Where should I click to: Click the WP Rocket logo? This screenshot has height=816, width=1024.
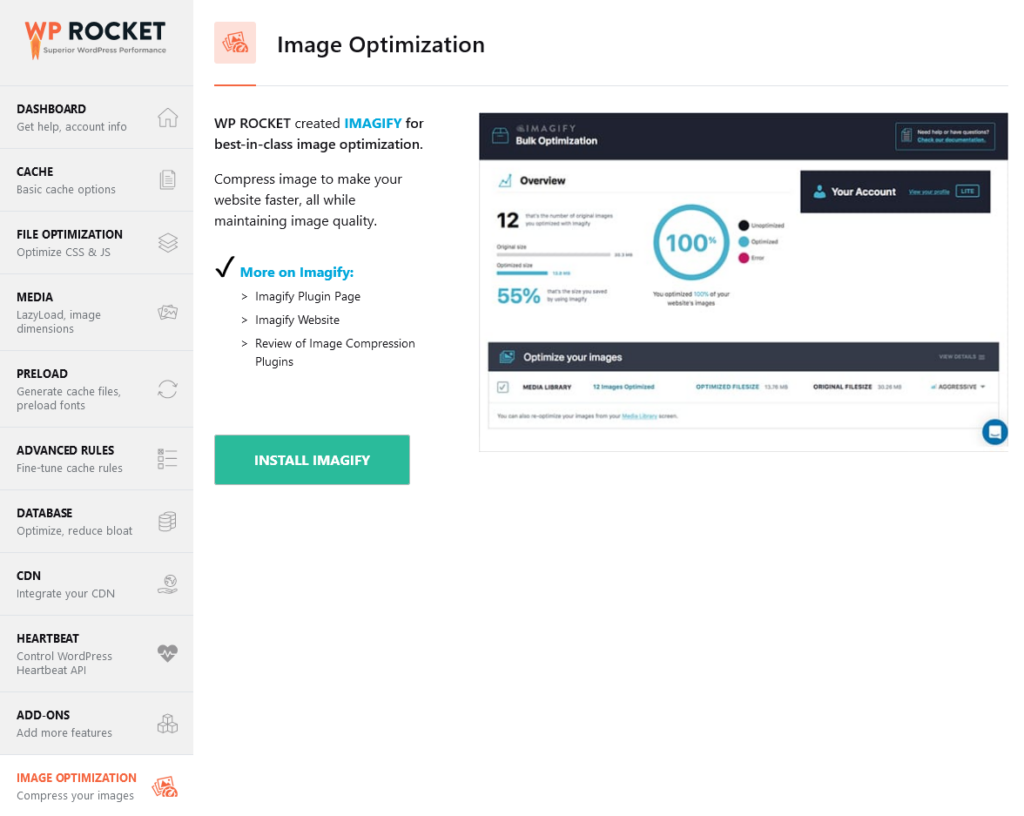95,40
